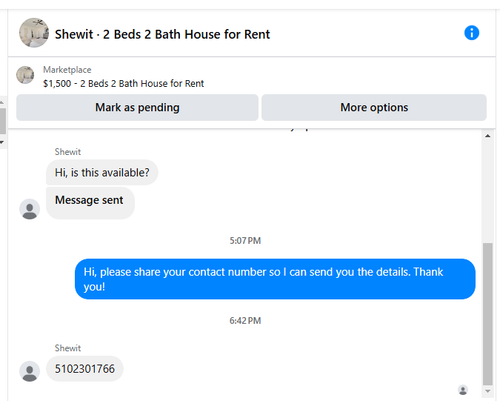500x401 pixels.
Task: Select the 'Hi, is this available?' message
Action: tap(102, 172)
